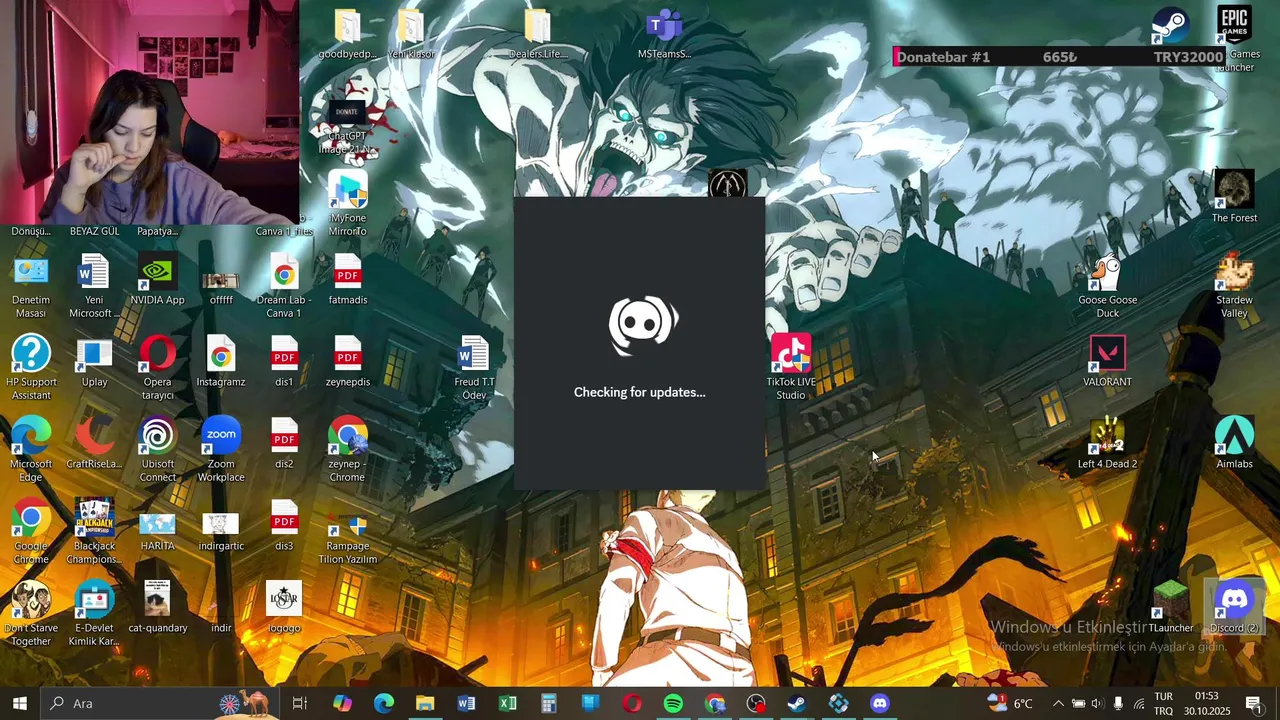Image resolution: width=1280 pixels, height=720 pixels.
Task: Open the HP Support Assistant shortcut
Action: click(x=31, y=368)
